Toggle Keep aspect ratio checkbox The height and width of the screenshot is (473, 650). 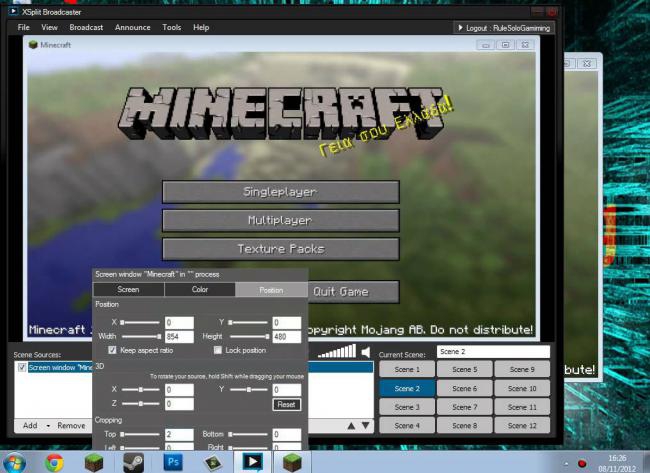point(112,350)
